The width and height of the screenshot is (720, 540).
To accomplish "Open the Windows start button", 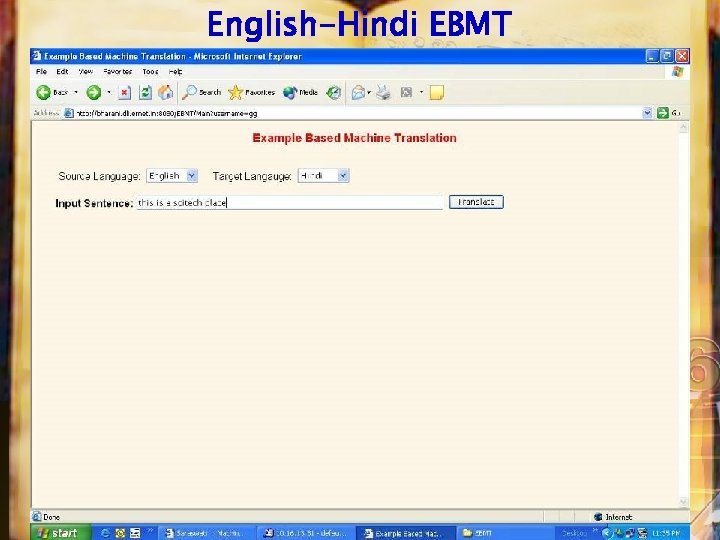I will (61, 533).
